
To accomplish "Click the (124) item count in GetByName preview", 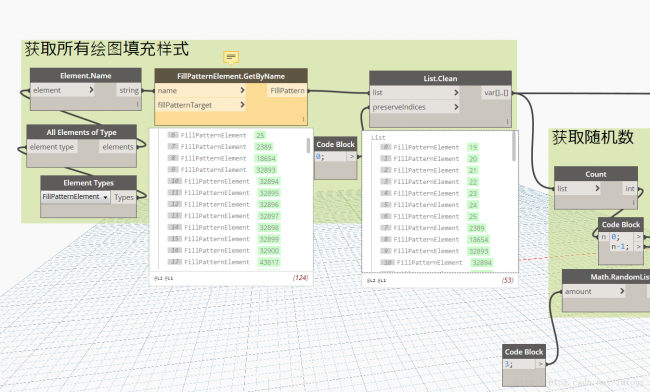I will [x=300, y=278].
